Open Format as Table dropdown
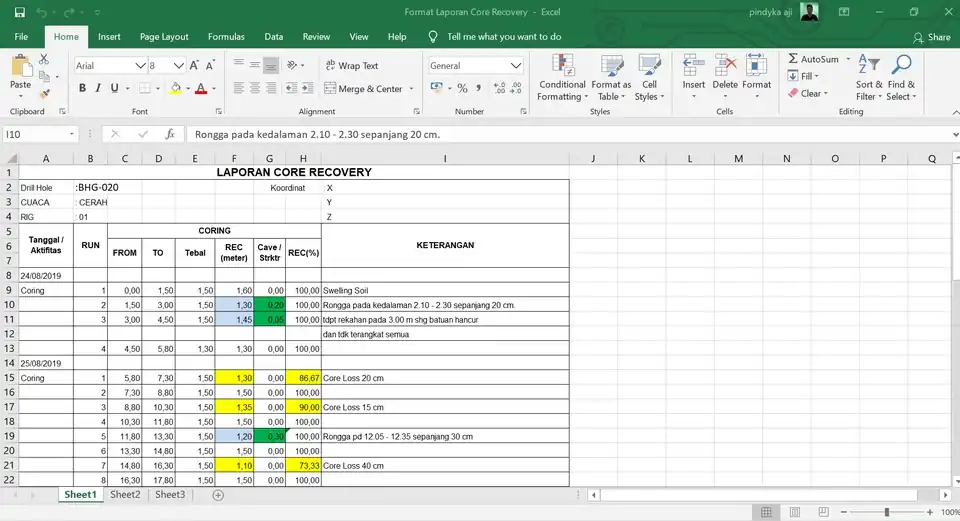This screenshot has height=521, width=960. (x=611, y=78)
